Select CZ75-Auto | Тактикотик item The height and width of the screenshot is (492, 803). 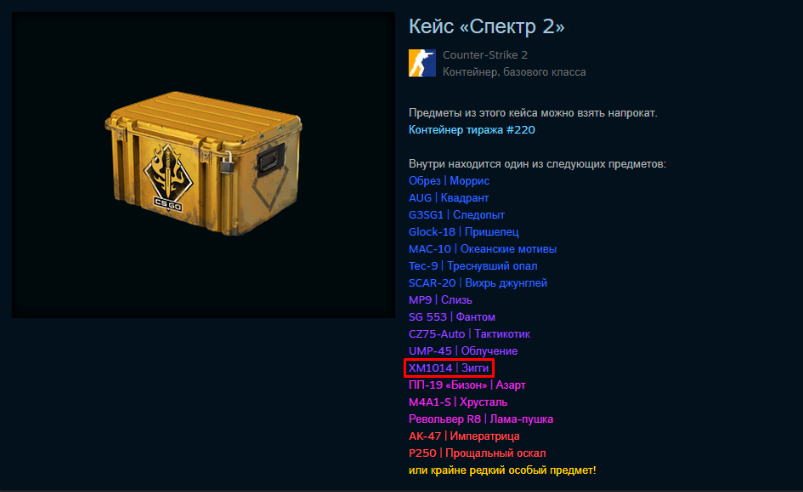click(469, 334)
